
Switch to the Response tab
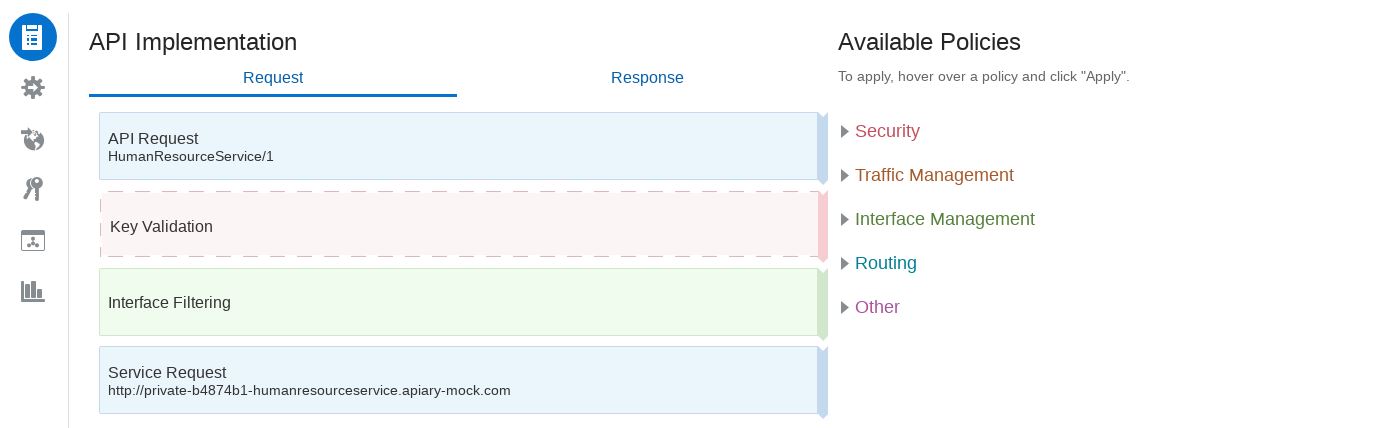(x=647, y=78)
